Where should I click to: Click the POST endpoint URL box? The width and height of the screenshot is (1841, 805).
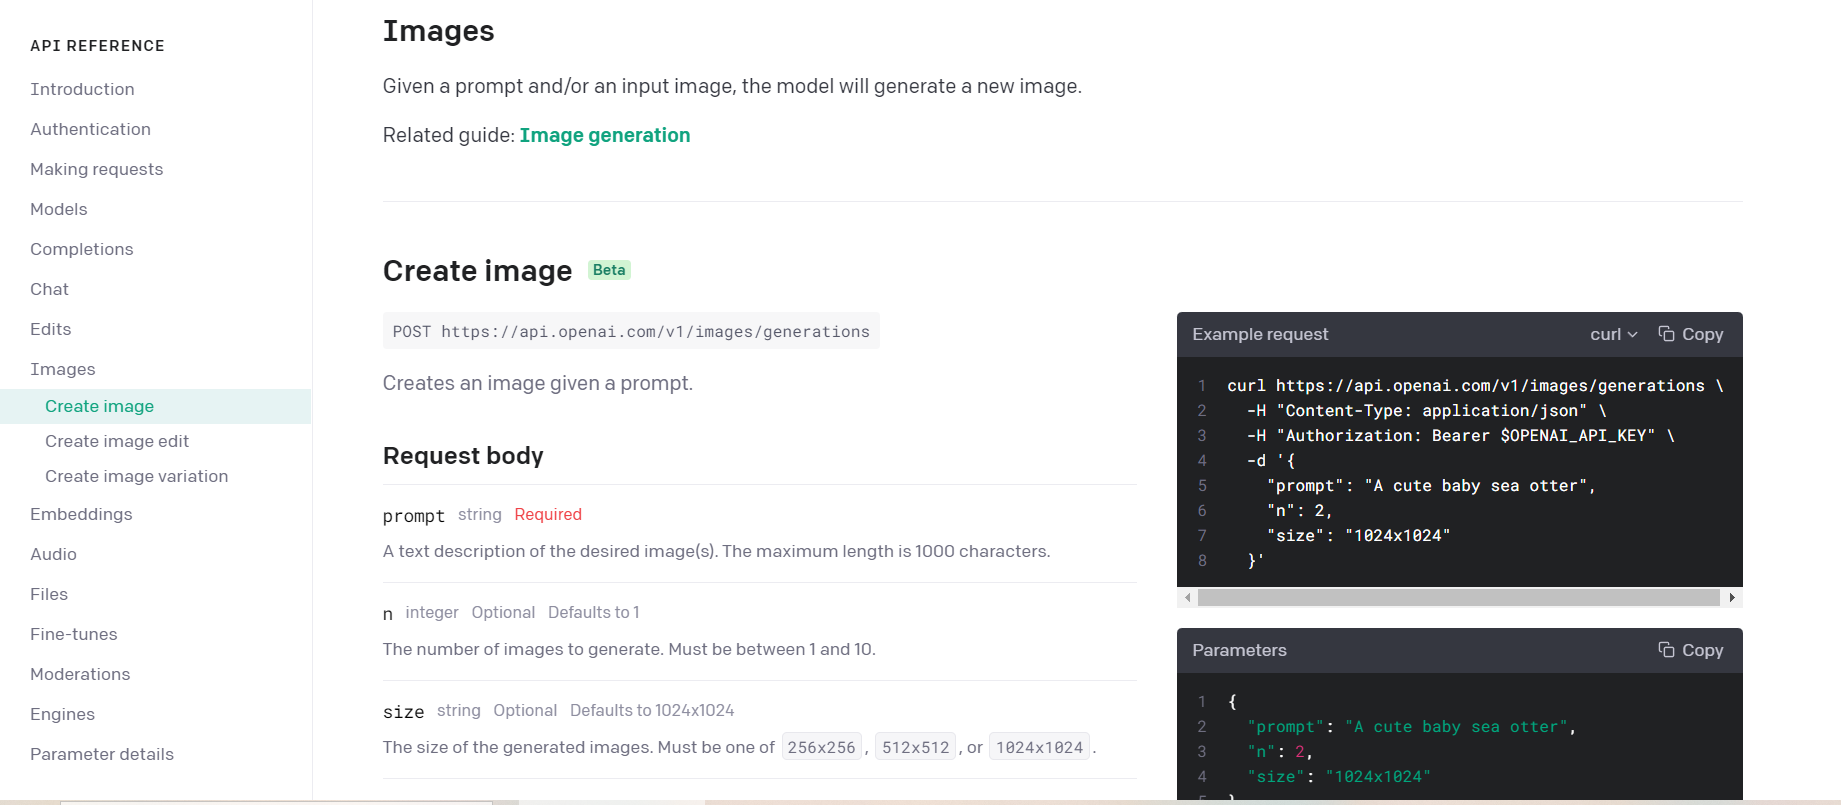[x=631, y=331]
